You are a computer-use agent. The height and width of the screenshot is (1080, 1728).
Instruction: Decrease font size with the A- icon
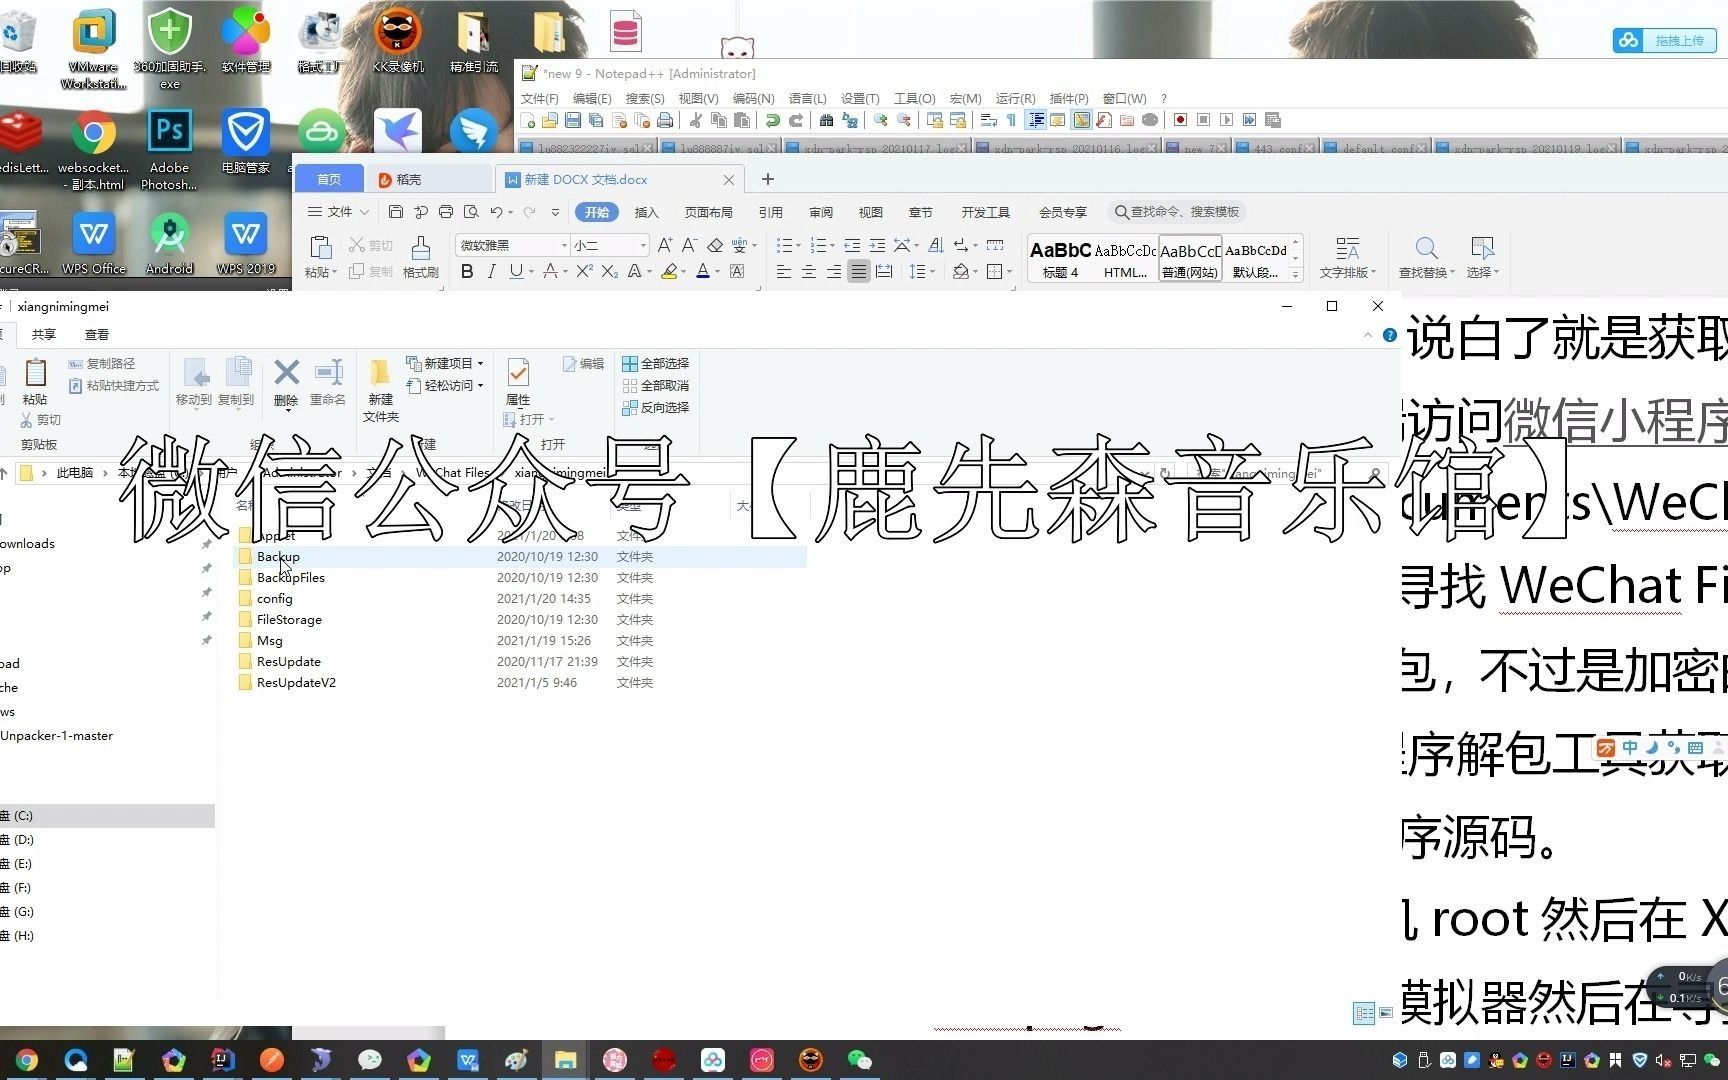tap(689, 245)
